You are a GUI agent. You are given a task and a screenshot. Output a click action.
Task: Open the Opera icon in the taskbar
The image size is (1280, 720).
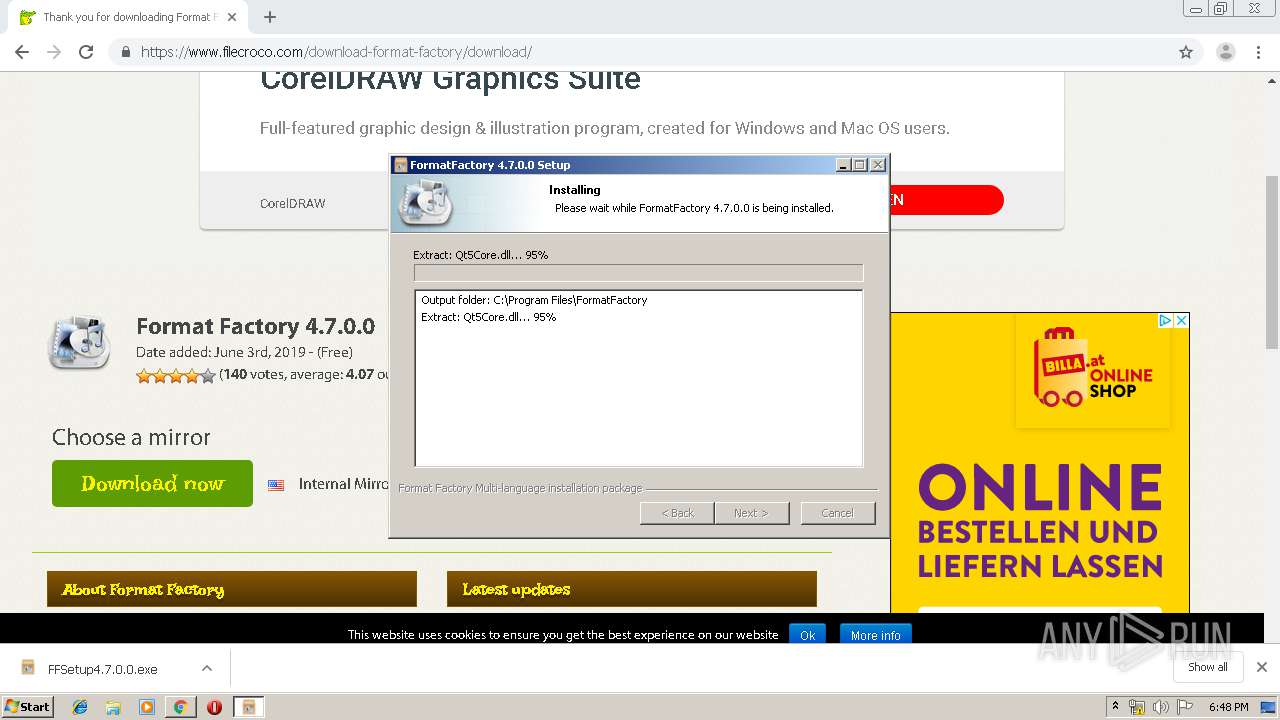tap(214, 707)
